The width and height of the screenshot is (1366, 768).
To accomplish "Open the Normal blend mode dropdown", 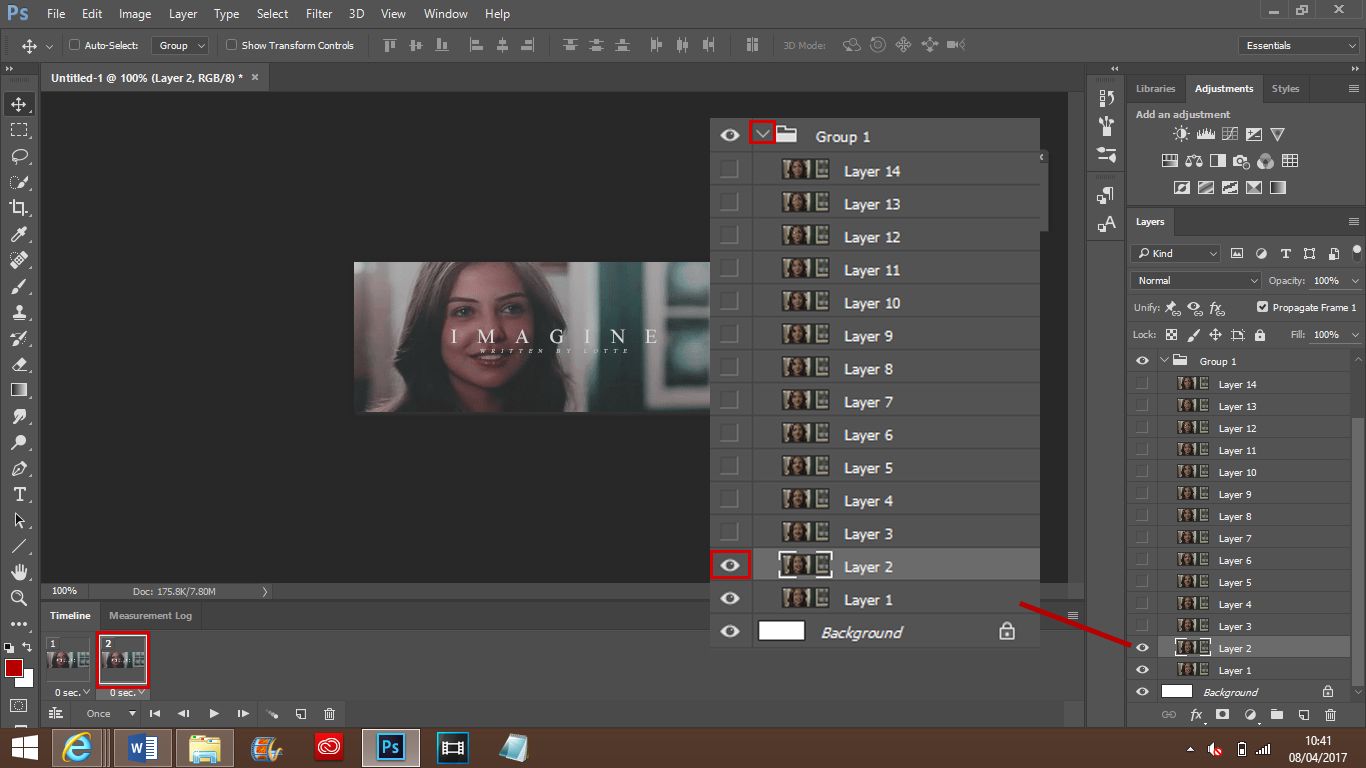I will [x=1195, y=281].
